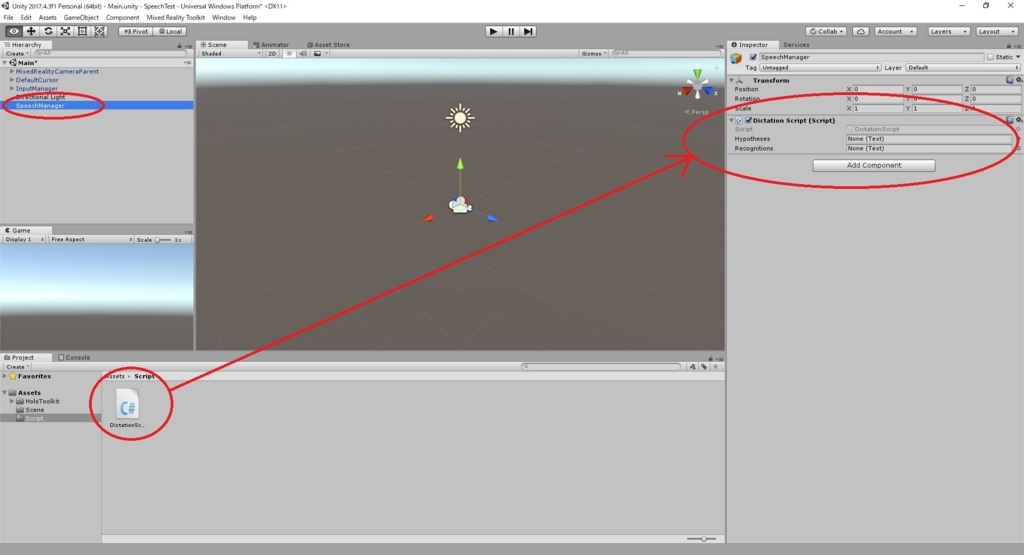The width and height of the screenshot is (1024, 555).
Task: Open the Transform component gear menu
Action: coord(1019,80)
